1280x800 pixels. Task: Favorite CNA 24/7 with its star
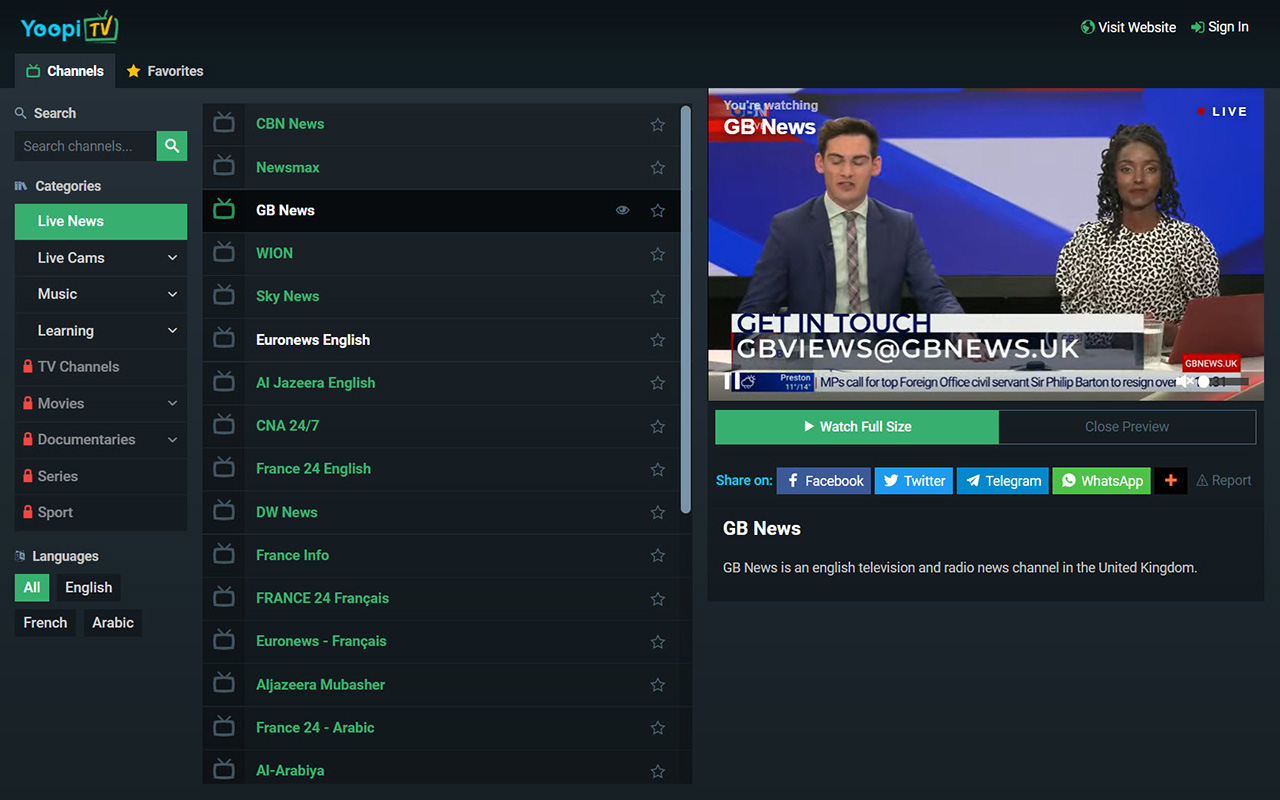658,426
